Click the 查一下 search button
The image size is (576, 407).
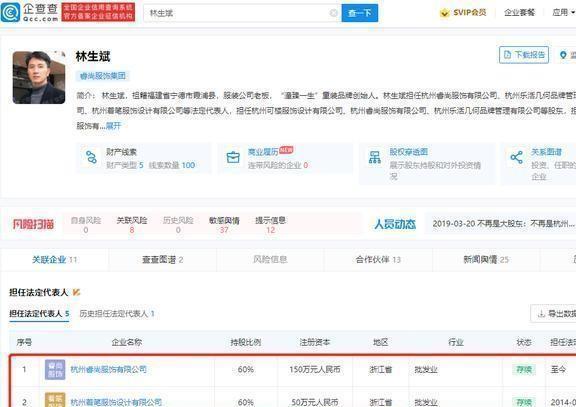point(360,13)
